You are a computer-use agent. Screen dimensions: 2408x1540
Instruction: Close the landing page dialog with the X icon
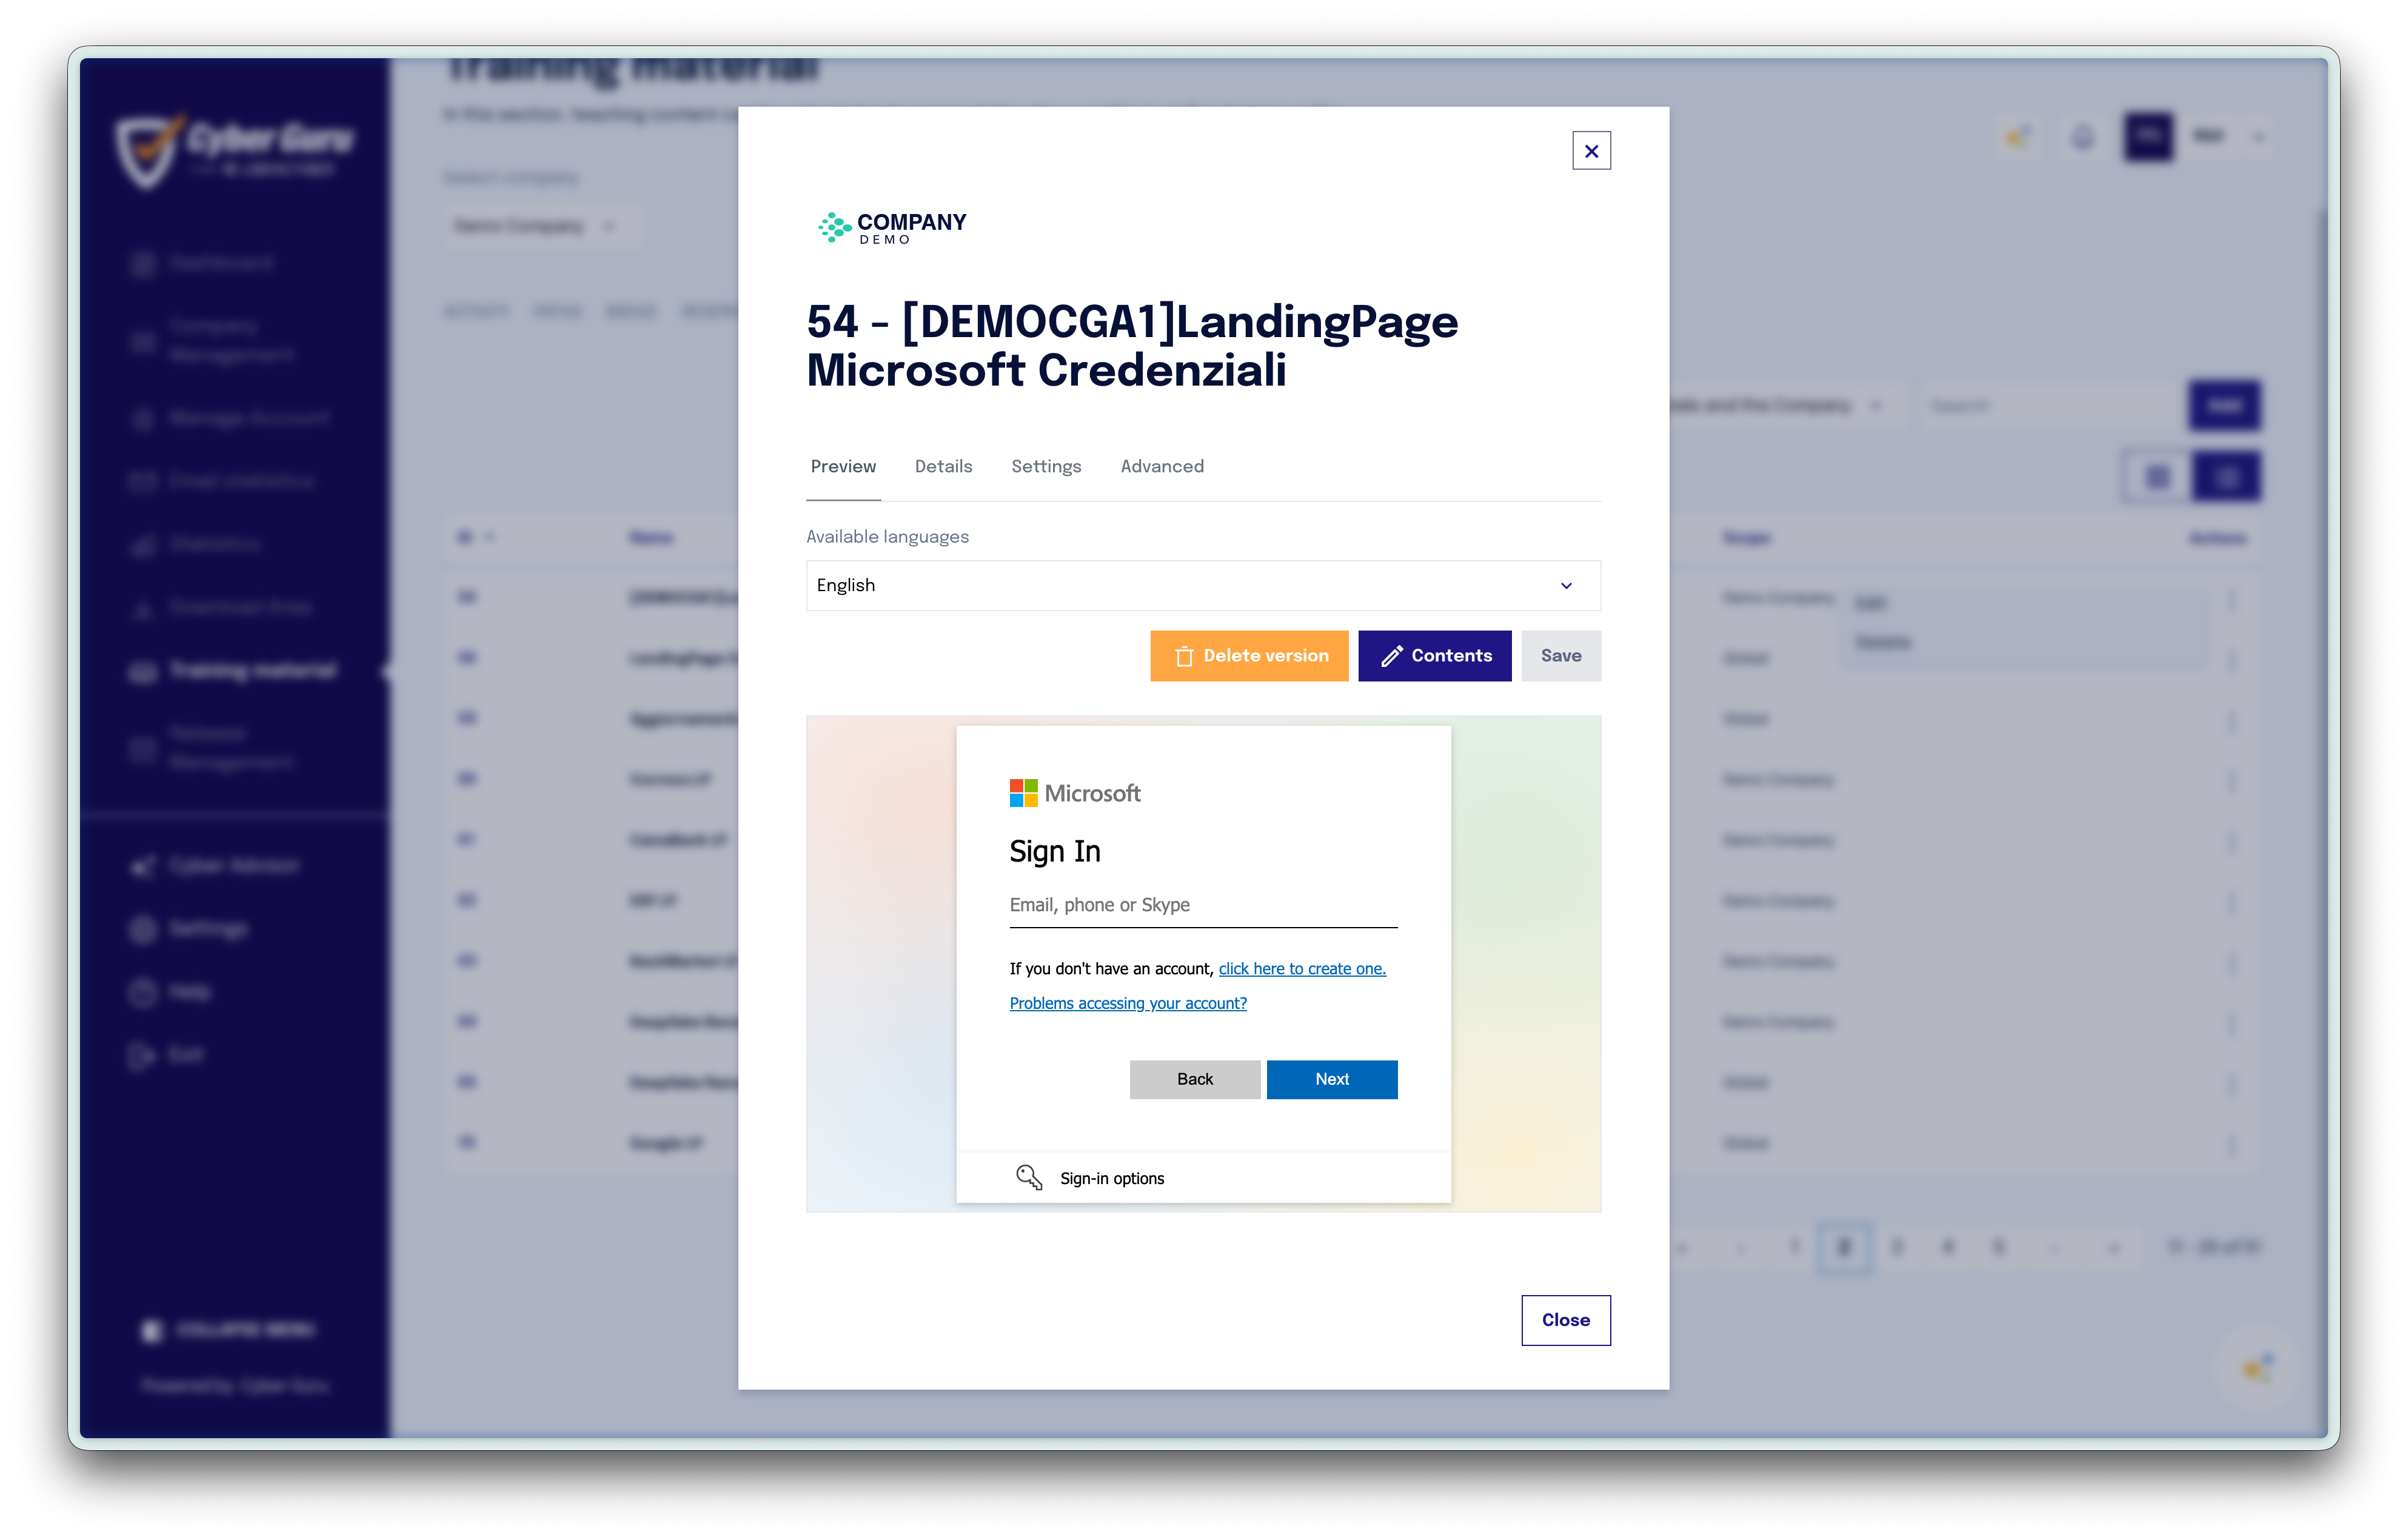(1590, 151)
